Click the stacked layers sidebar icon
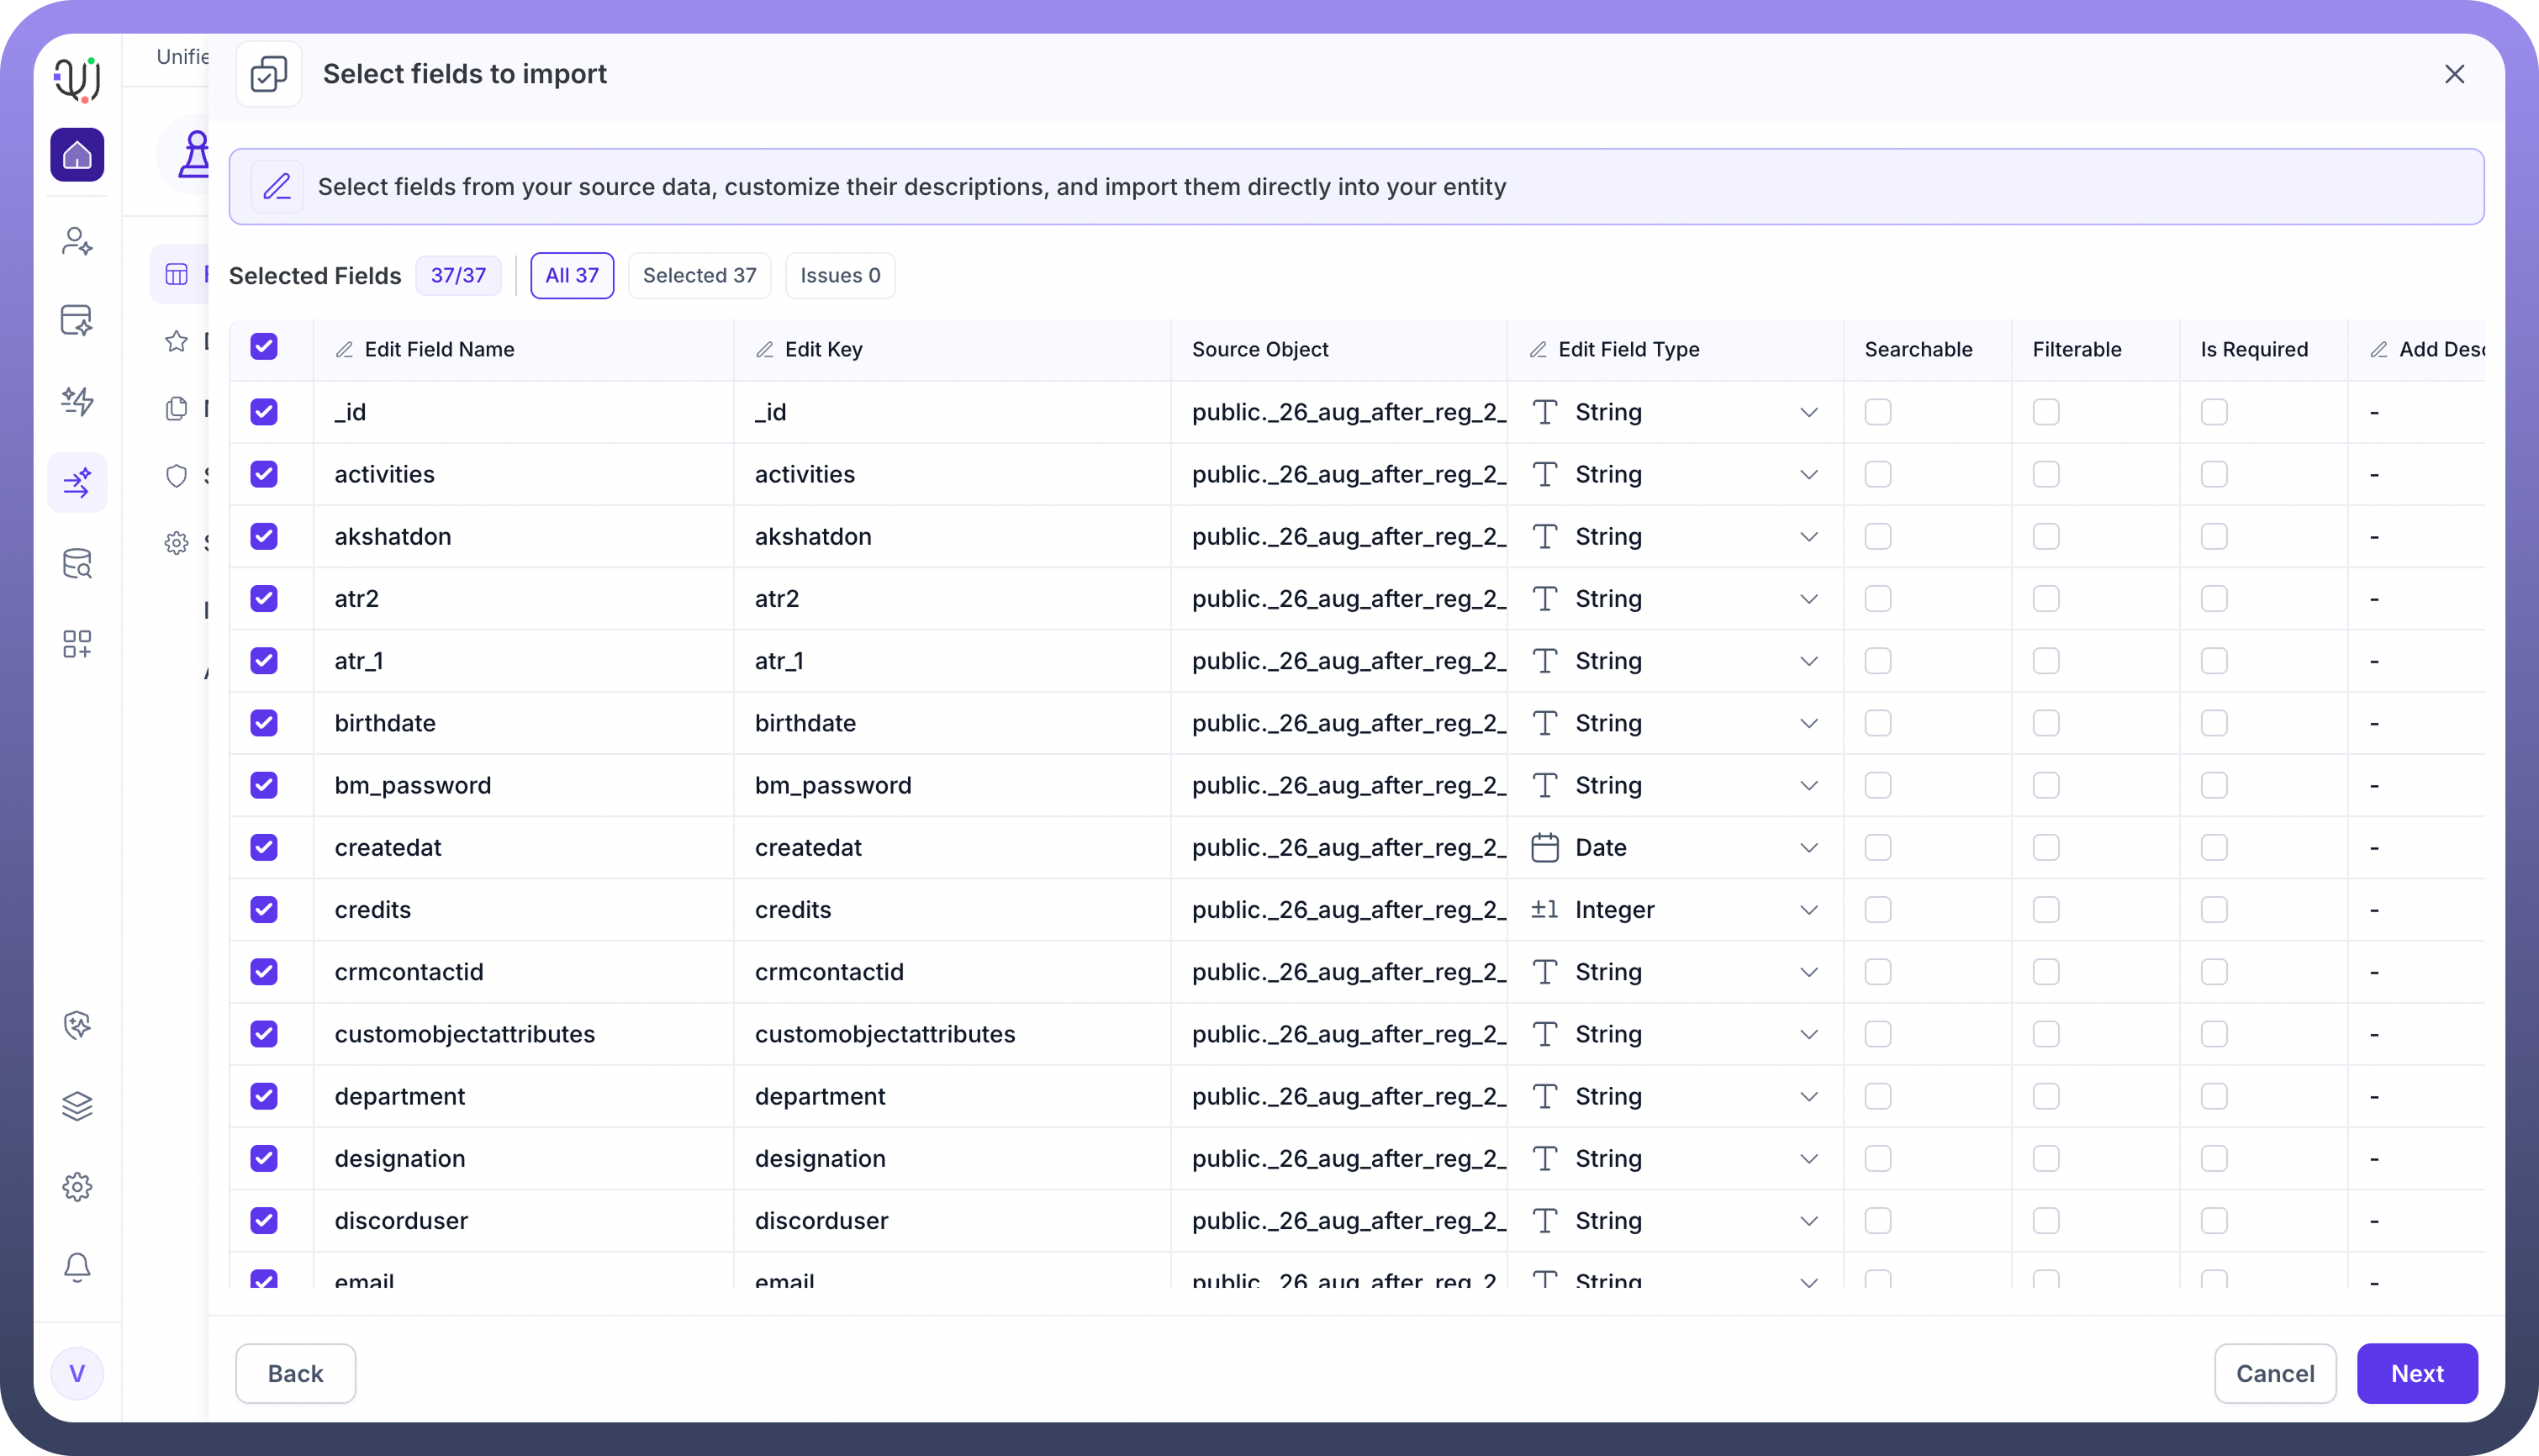Screen dimensions: 2539x1456 coord(77,1106)
